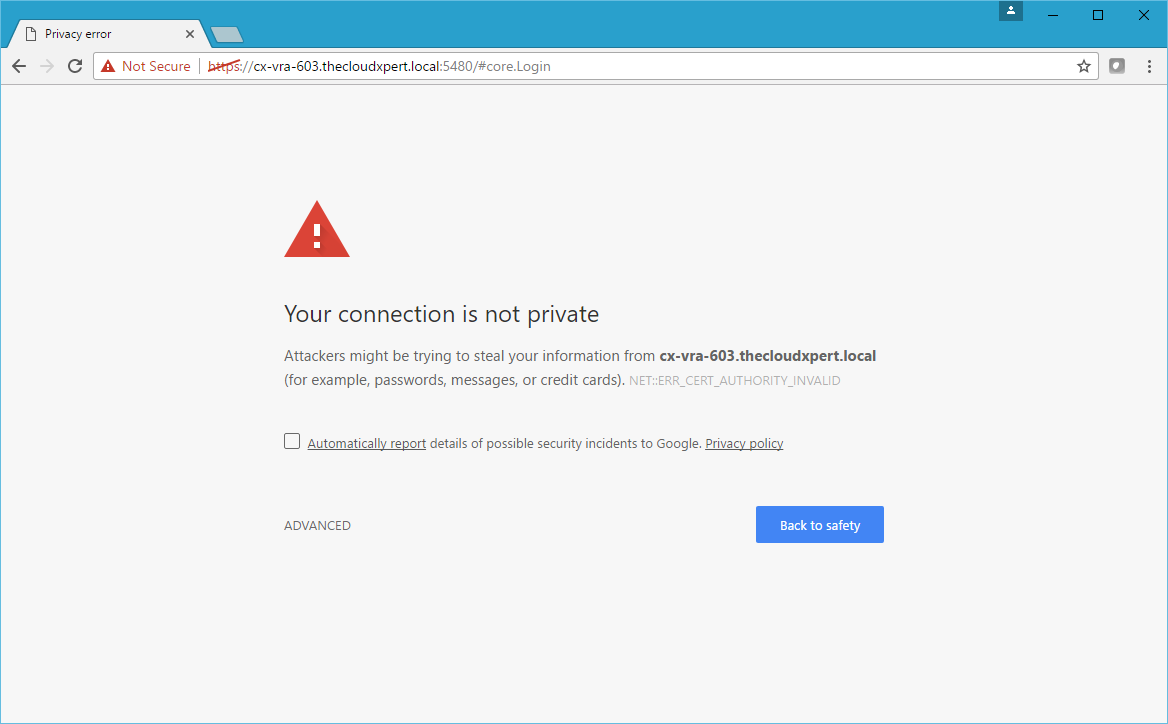
Task: Open the Privacy policy link
Action: click(x=744, y=443)
